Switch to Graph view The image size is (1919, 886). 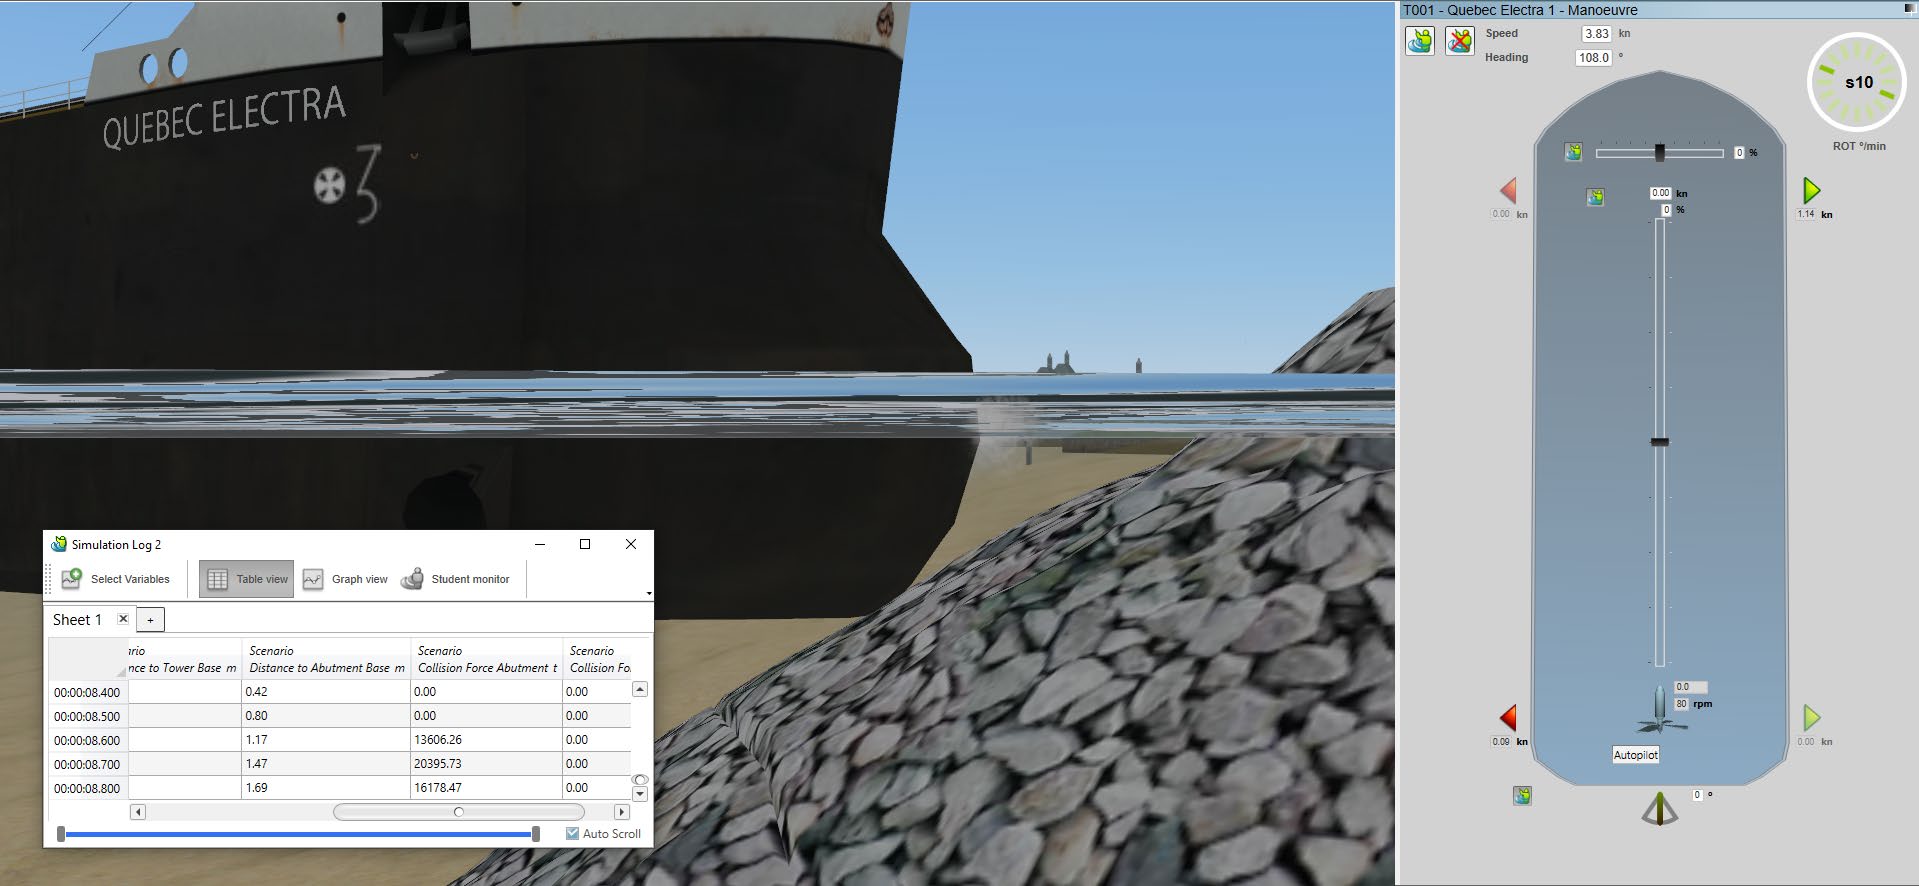pyautogui.click(x=345, y=579)
